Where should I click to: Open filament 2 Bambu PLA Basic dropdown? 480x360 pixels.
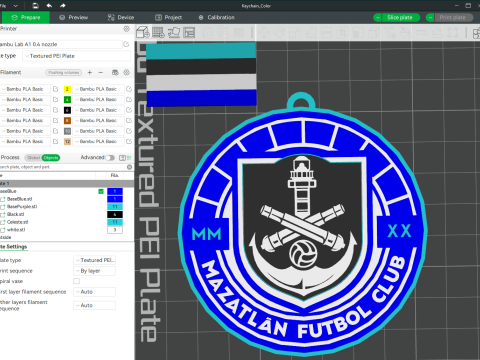[x=98, y=89]
